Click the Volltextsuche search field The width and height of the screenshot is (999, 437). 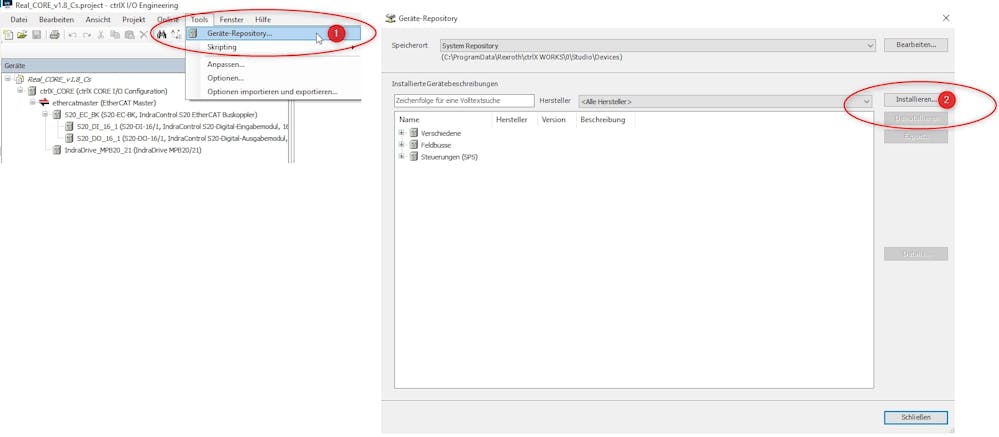[464, 101]
